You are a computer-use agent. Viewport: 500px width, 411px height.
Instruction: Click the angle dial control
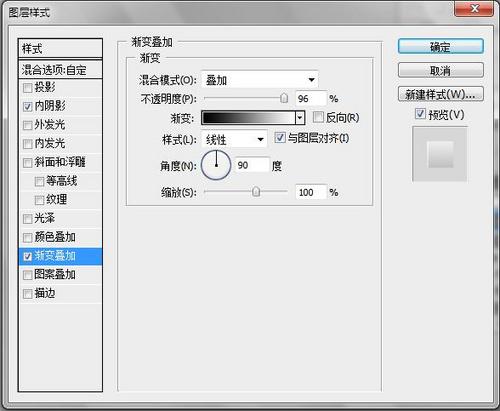[216, 165]
